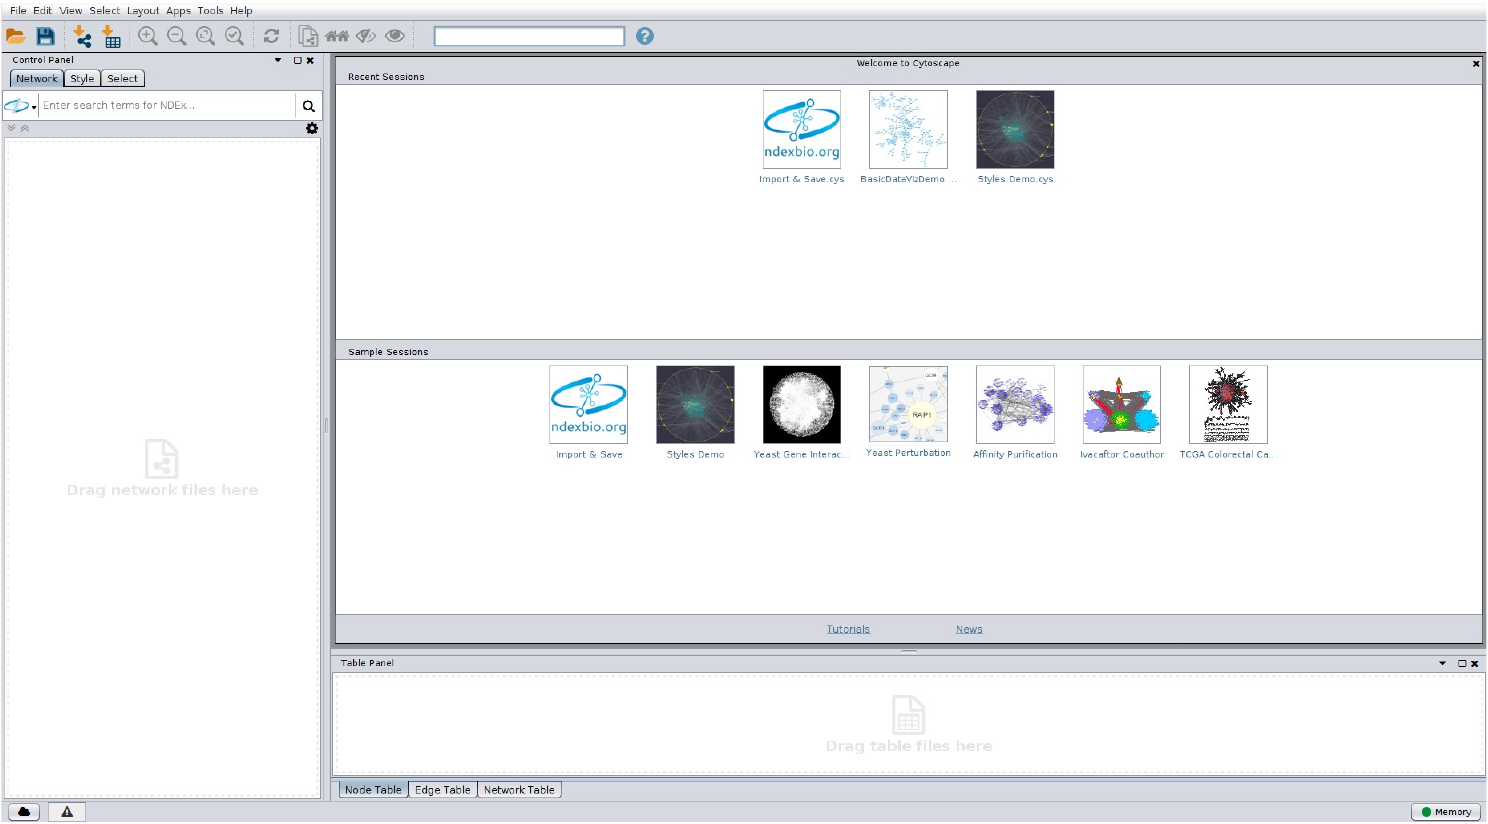This screenshot has height=824, width=1488.
Task: Run search with the magnifier button
Action: [309, 106]
